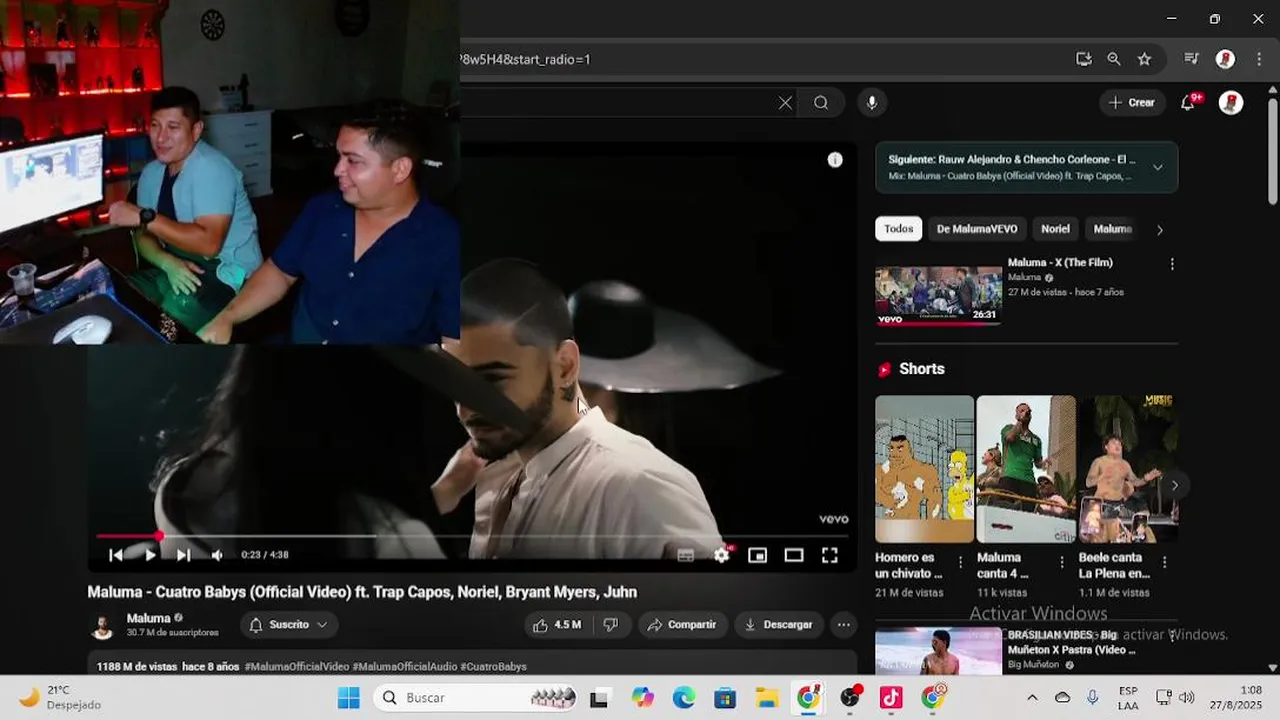Show next Shorts with arrow
The image size is (1280, 720).
click(x=1175, y=486)
